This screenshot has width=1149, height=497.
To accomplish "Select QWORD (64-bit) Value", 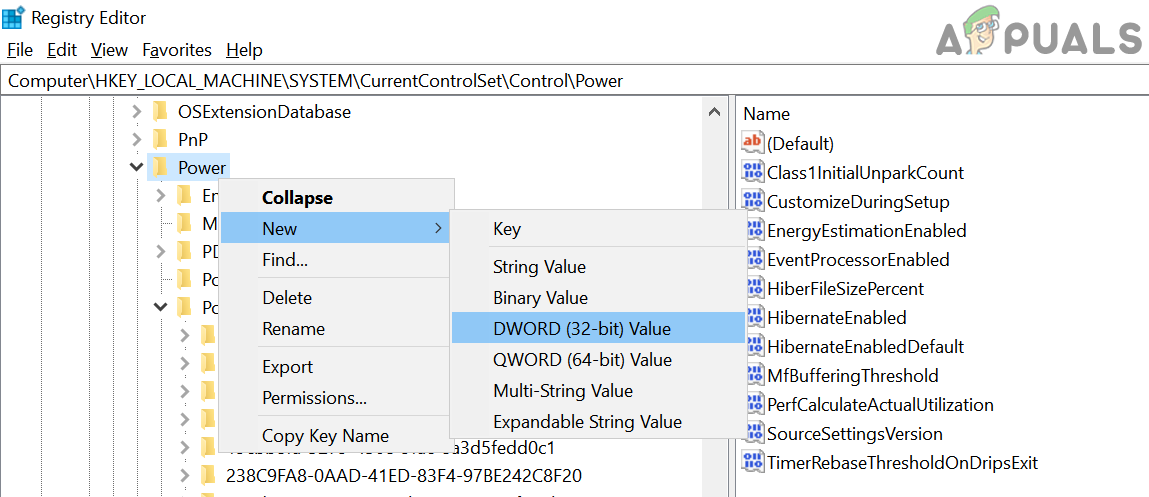I will tap(582, 359).
